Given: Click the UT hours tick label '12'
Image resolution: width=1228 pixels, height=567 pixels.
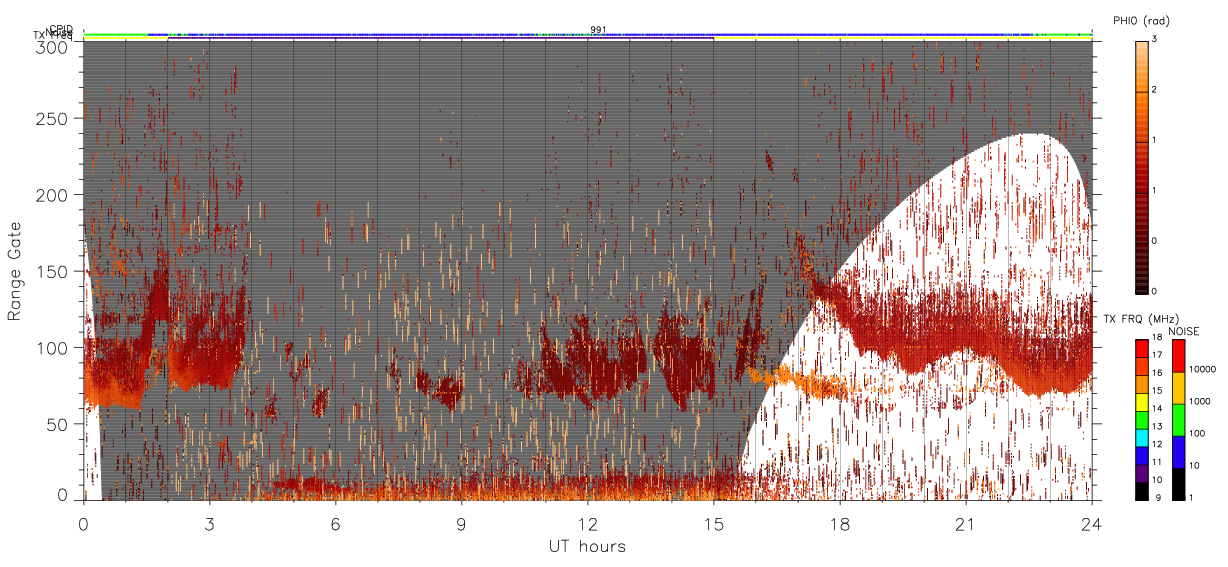Looking at the screenshot, I should tap(587, 523).
